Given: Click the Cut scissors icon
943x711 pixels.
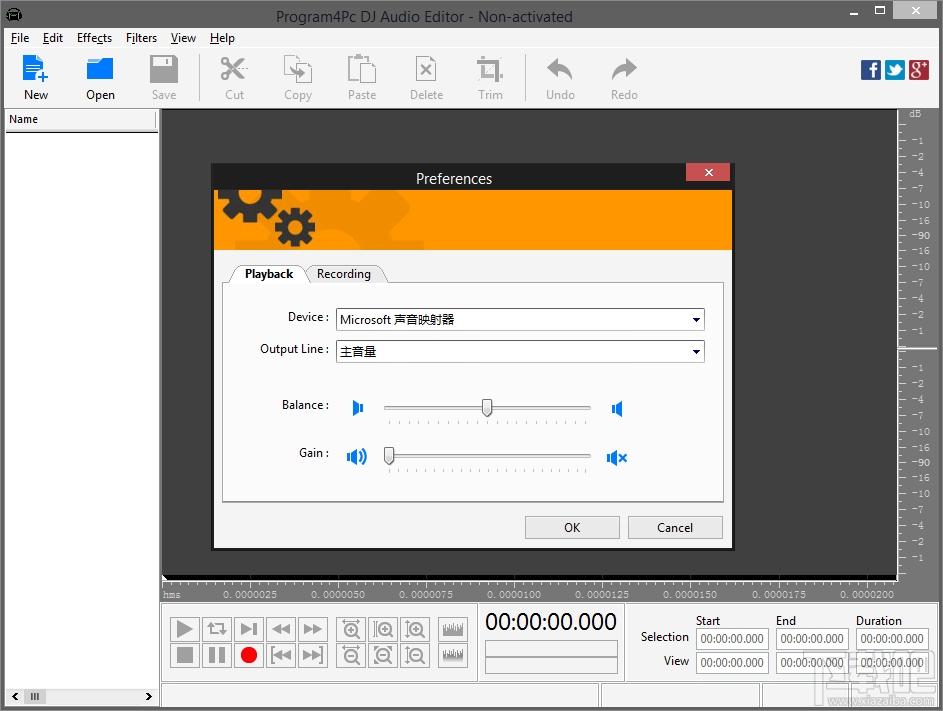Looking at the screenshot, I should 233,69.
